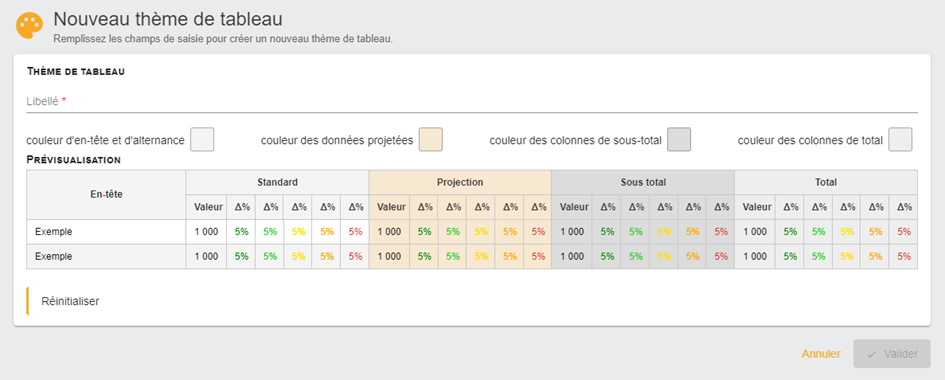Select the Total column group header
Image resolution: width=945 pixels, height=380 pixels.
pos(826,182)
